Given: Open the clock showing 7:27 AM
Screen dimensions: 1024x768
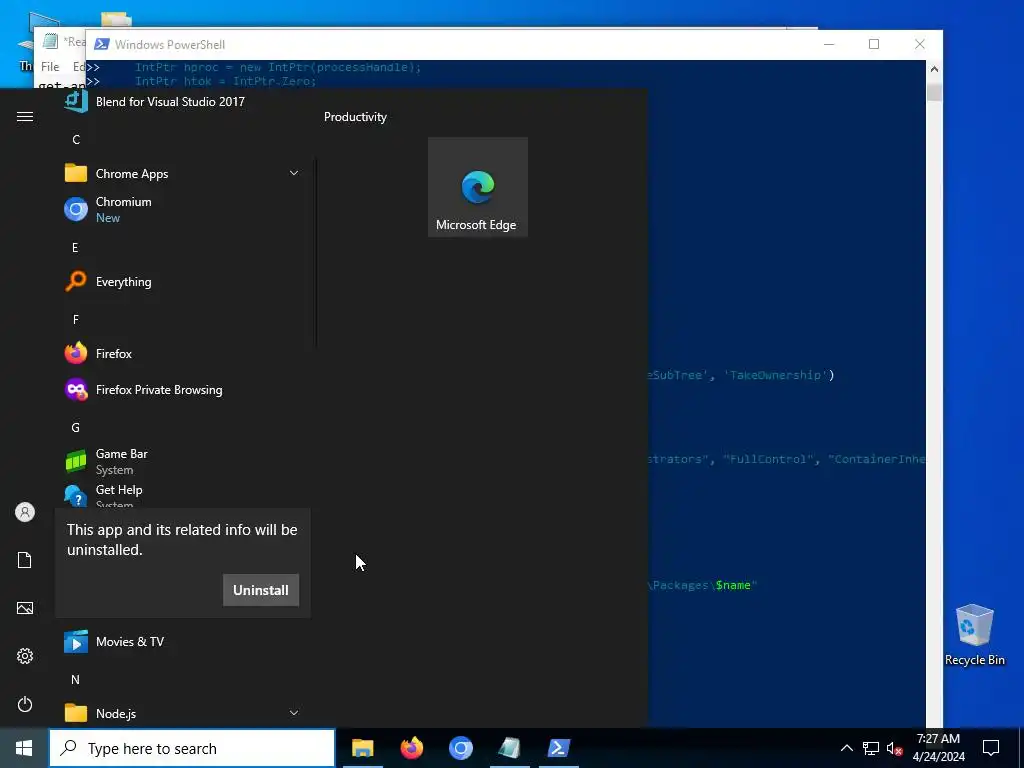Looking at the screenshot, I should (938, 748).
